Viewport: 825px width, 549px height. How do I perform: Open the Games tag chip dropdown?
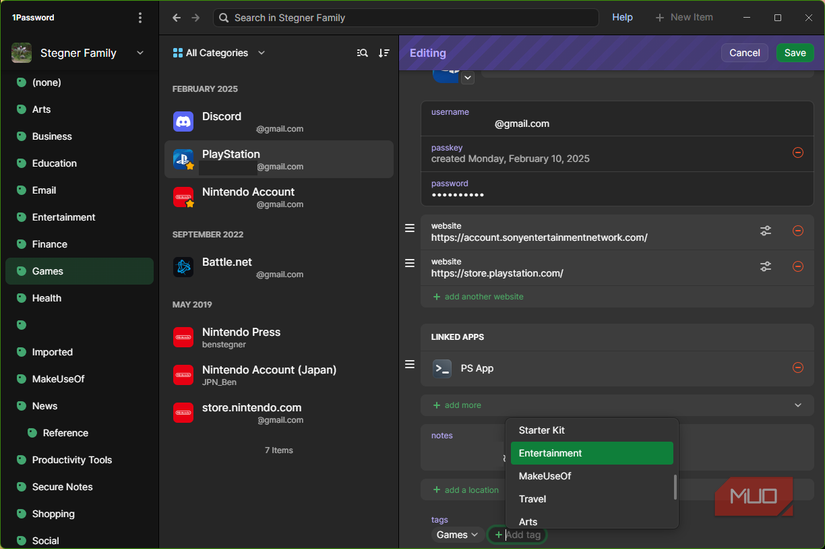point(457,535)
